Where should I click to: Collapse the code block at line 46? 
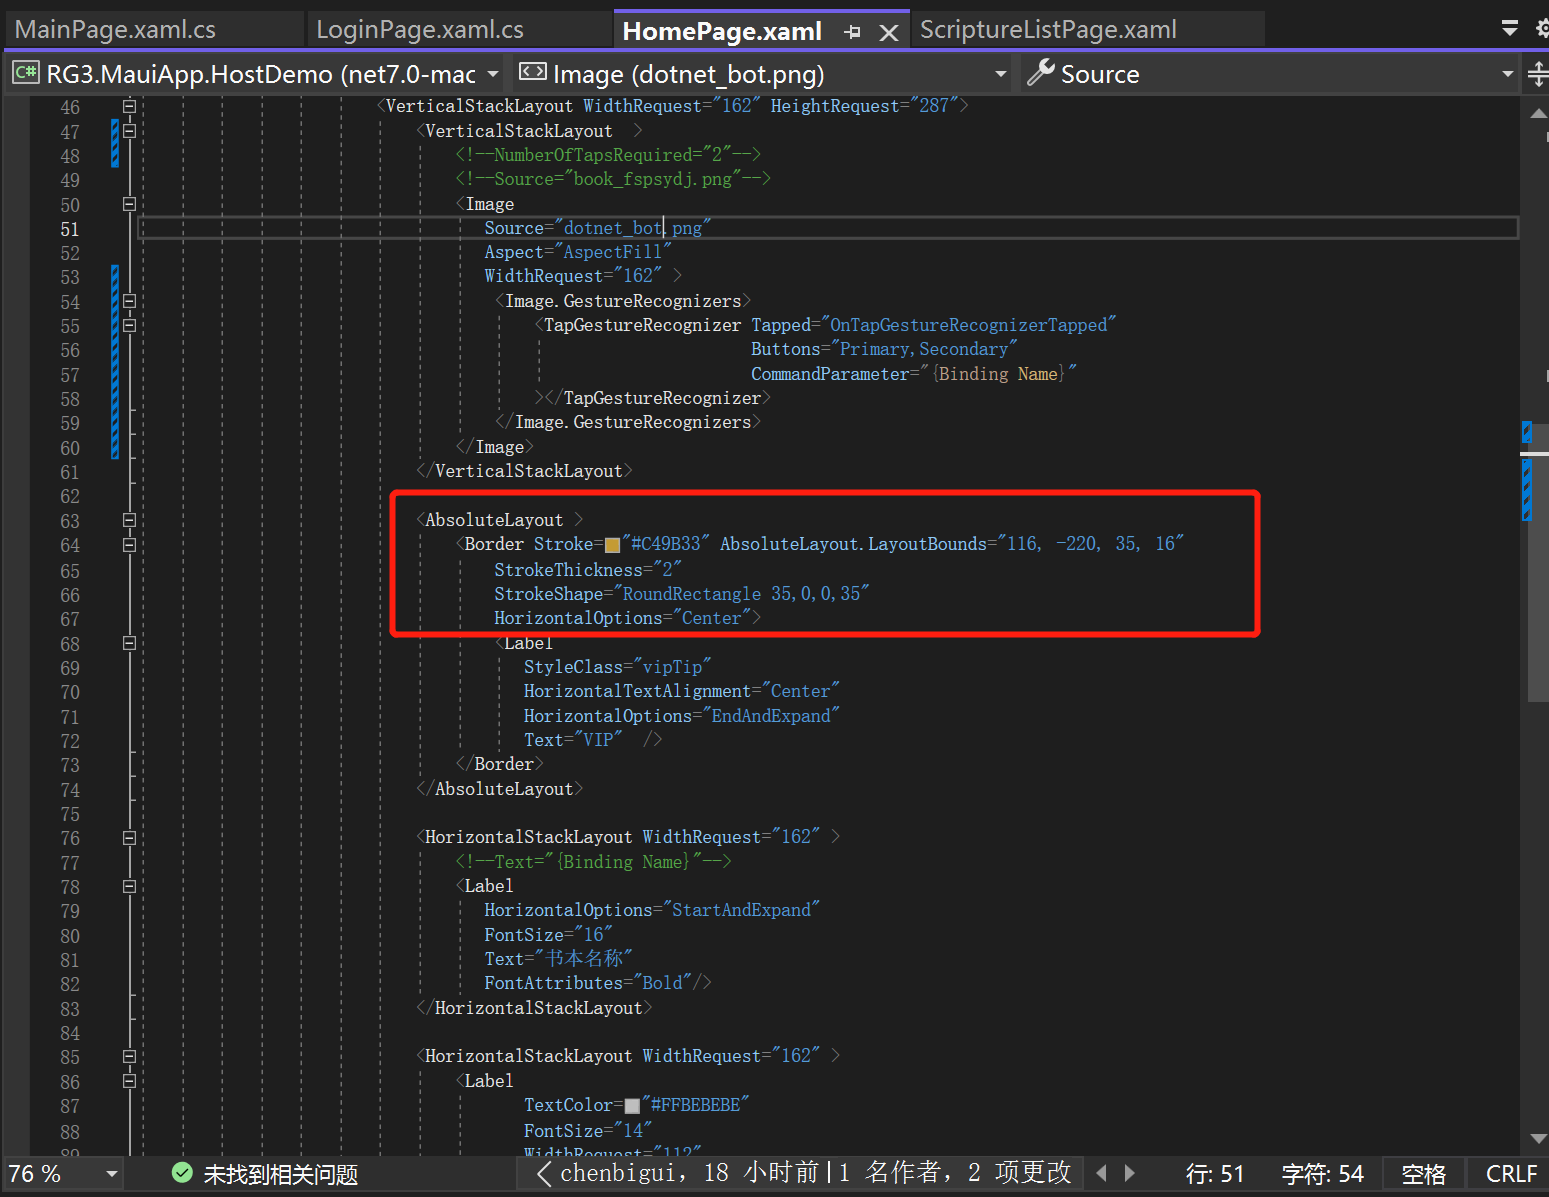[x=129, y=106]
